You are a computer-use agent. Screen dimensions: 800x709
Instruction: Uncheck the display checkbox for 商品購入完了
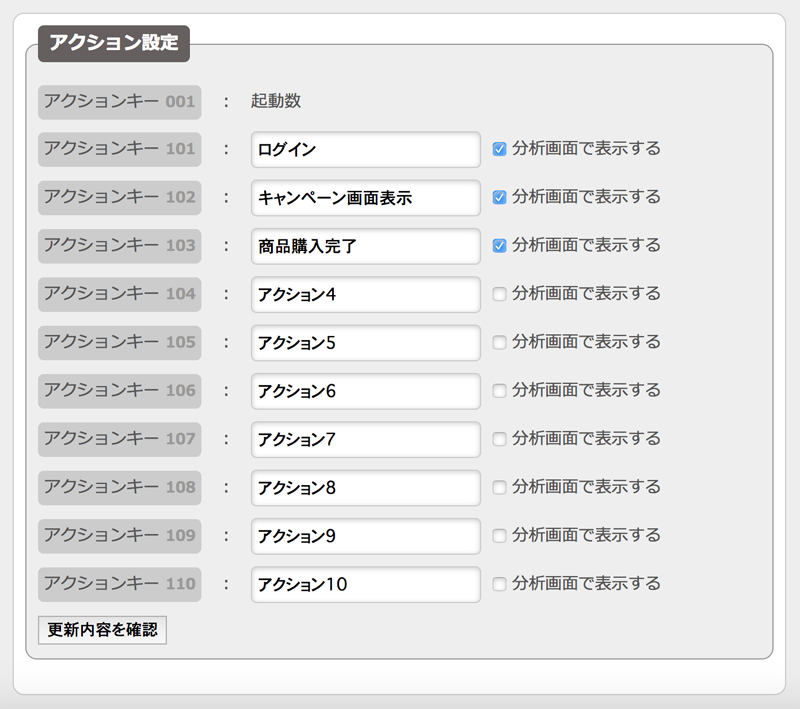[x=499, y=246]
